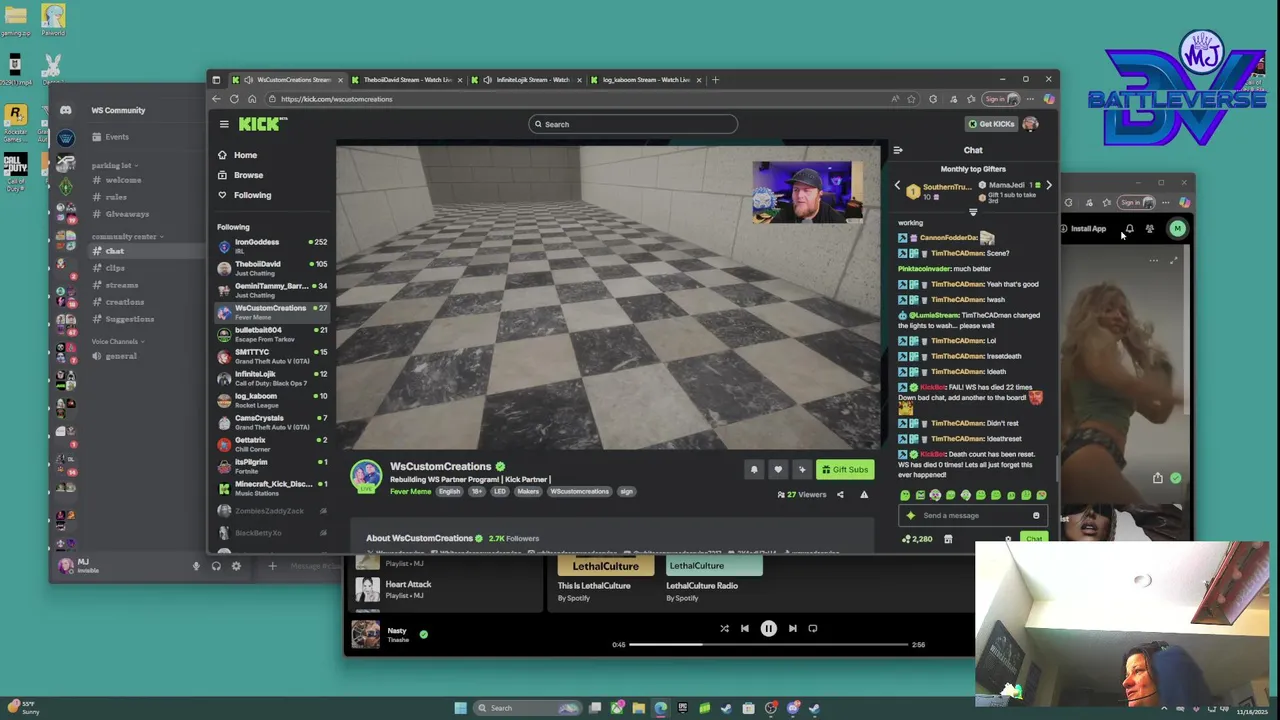
Task: Open the Windows Start menu
Action: click(x=460, y=708)
